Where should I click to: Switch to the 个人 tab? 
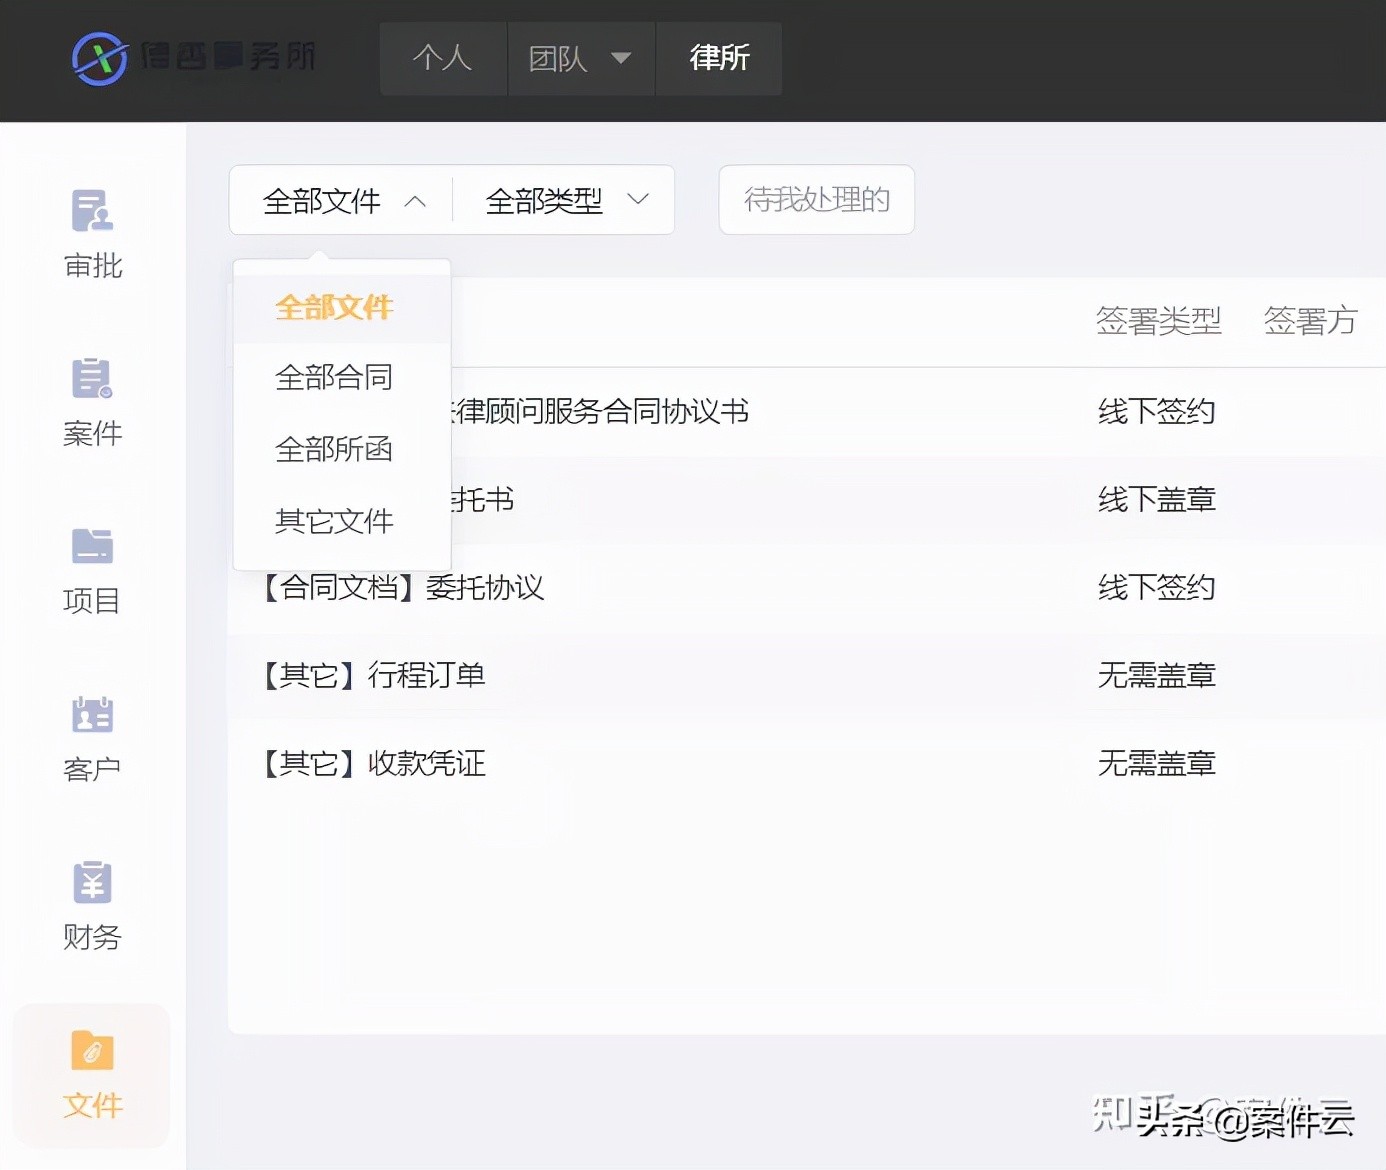click(443, 59)
